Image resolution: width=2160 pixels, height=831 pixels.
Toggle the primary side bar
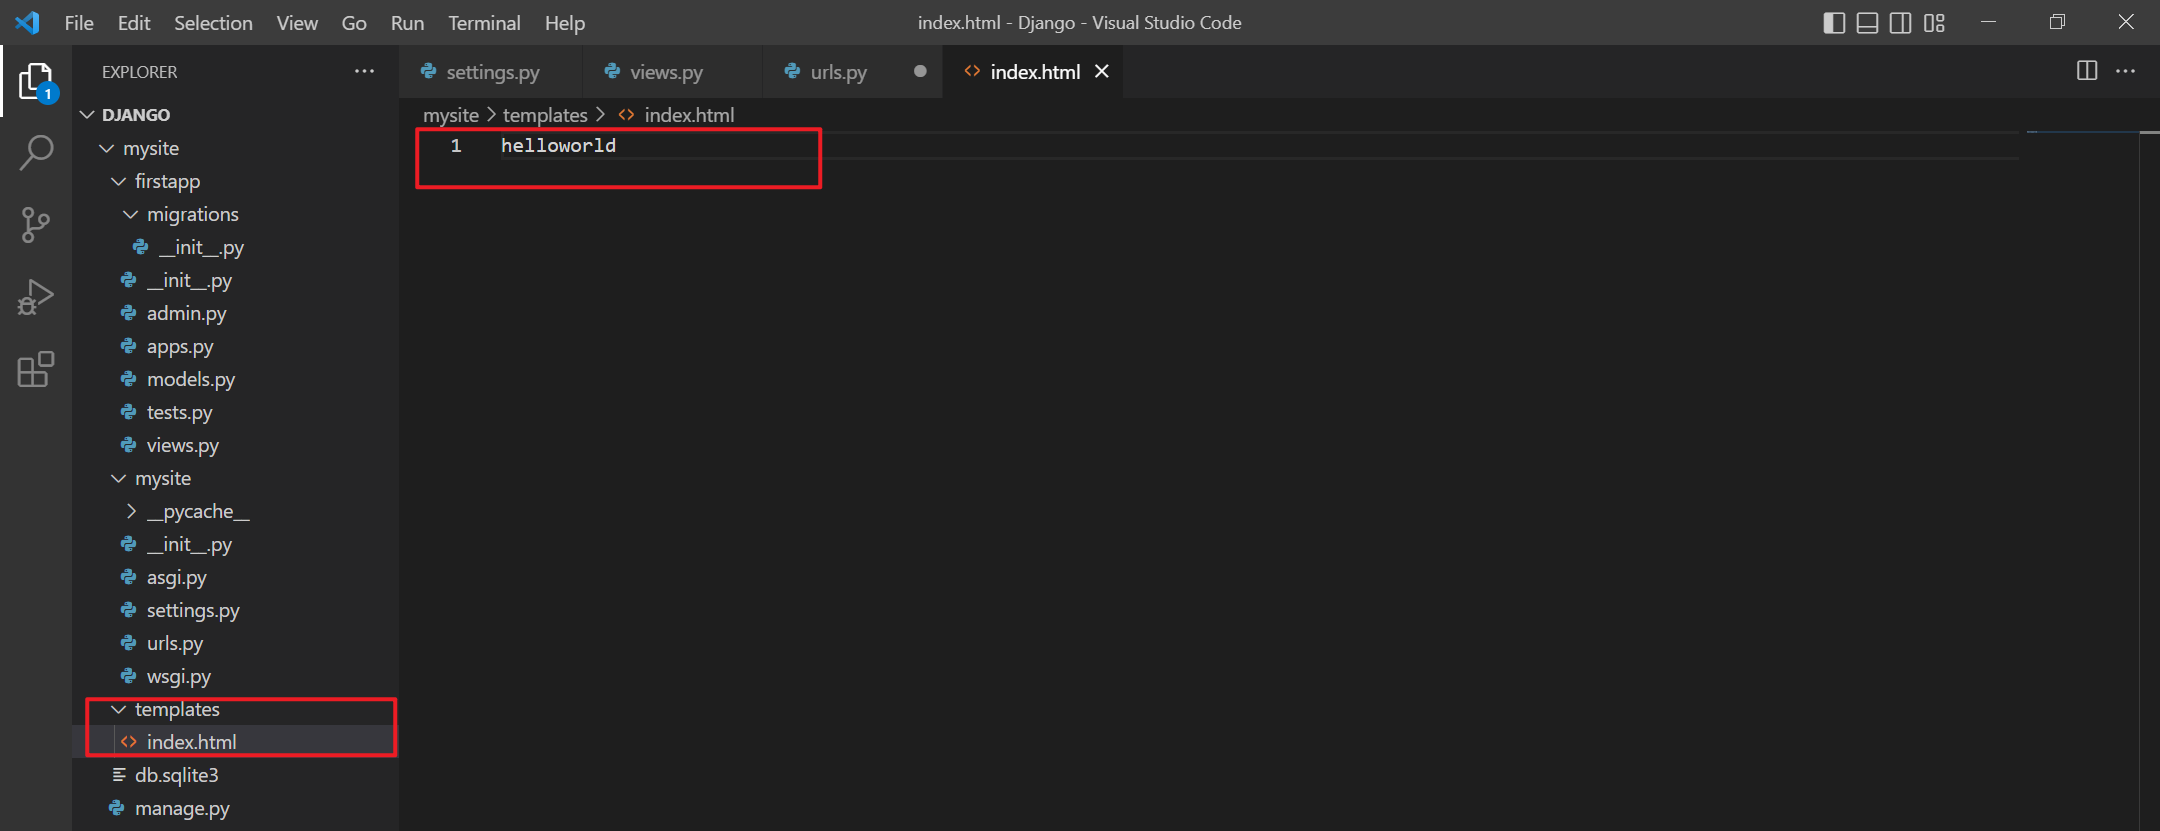pos(1834,23)
